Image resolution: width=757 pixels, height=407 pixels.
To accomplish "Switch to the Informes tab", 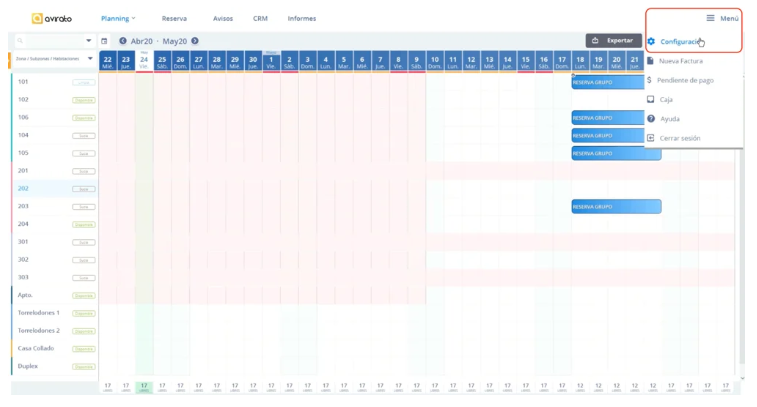I will pos(301,18).
